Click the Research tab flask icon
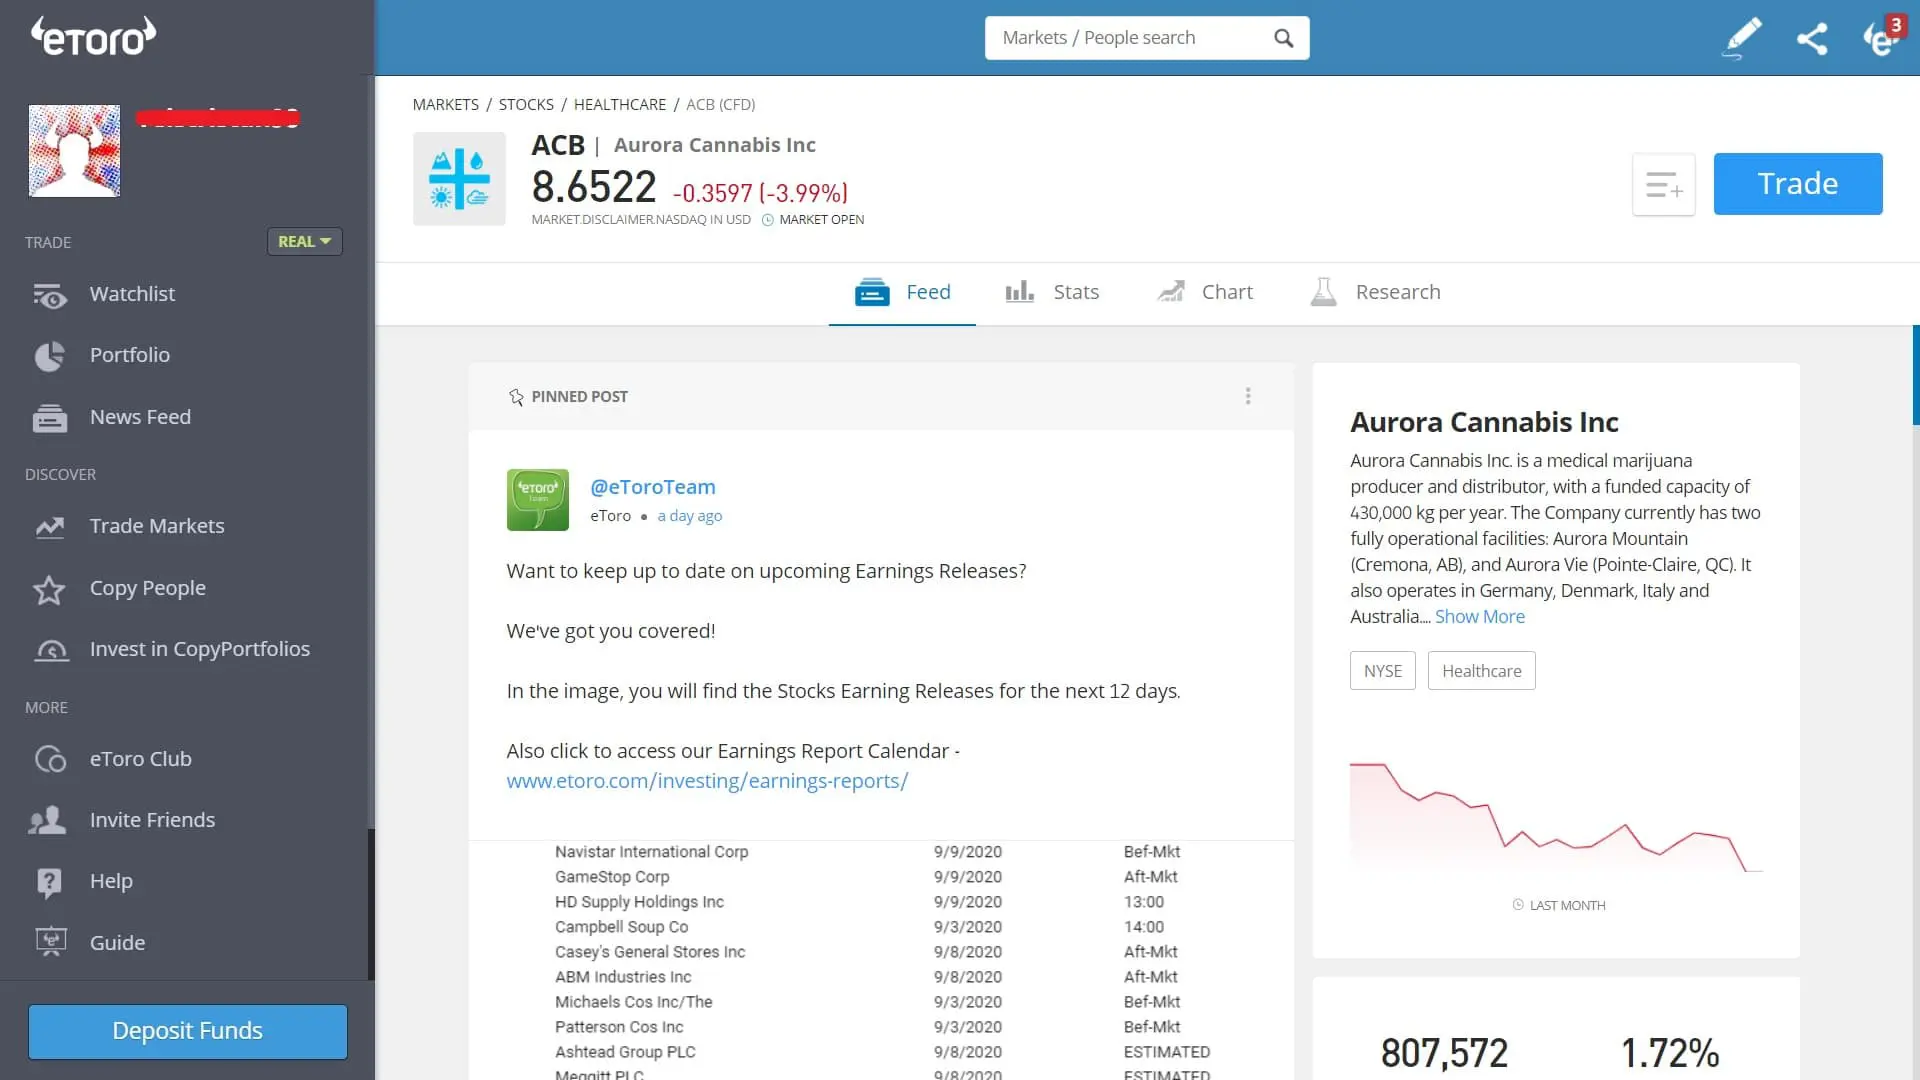The height and width of the screenshot is (1080, 1920). [1323, 292]
